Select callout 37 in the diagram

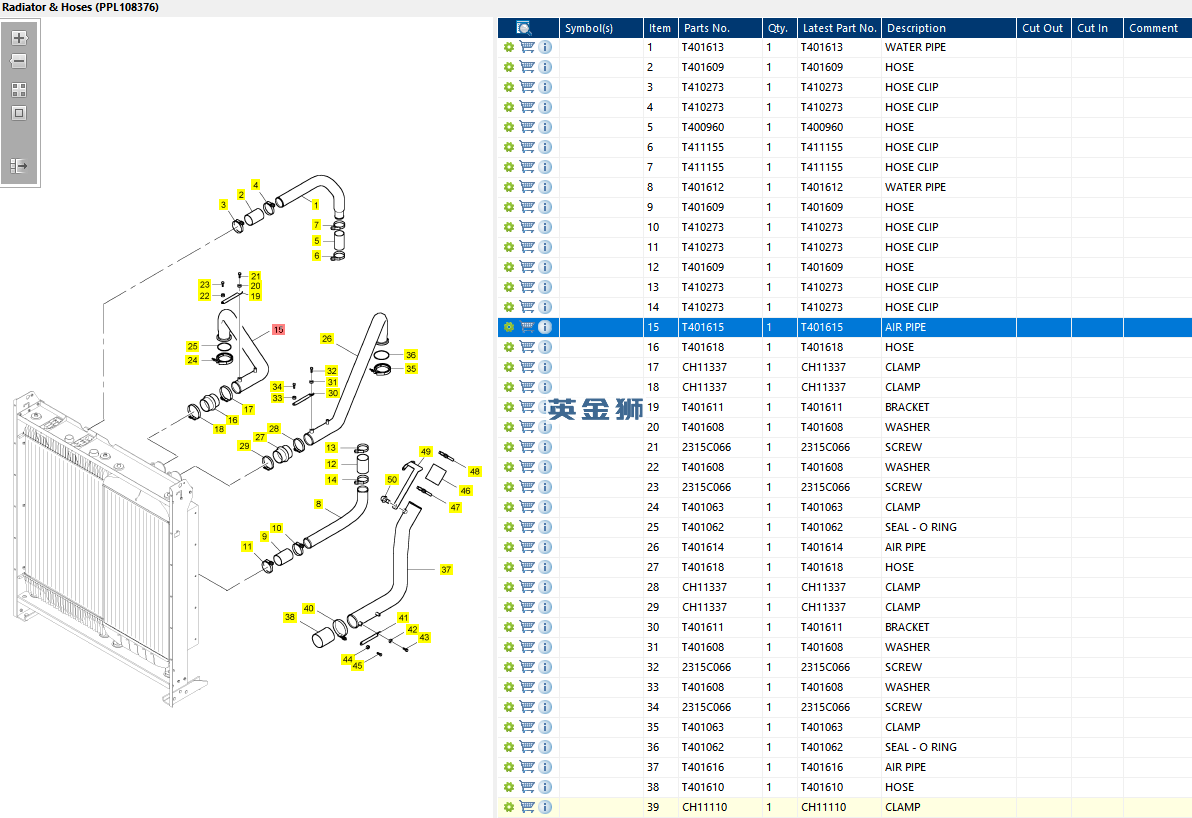[446, 569]
